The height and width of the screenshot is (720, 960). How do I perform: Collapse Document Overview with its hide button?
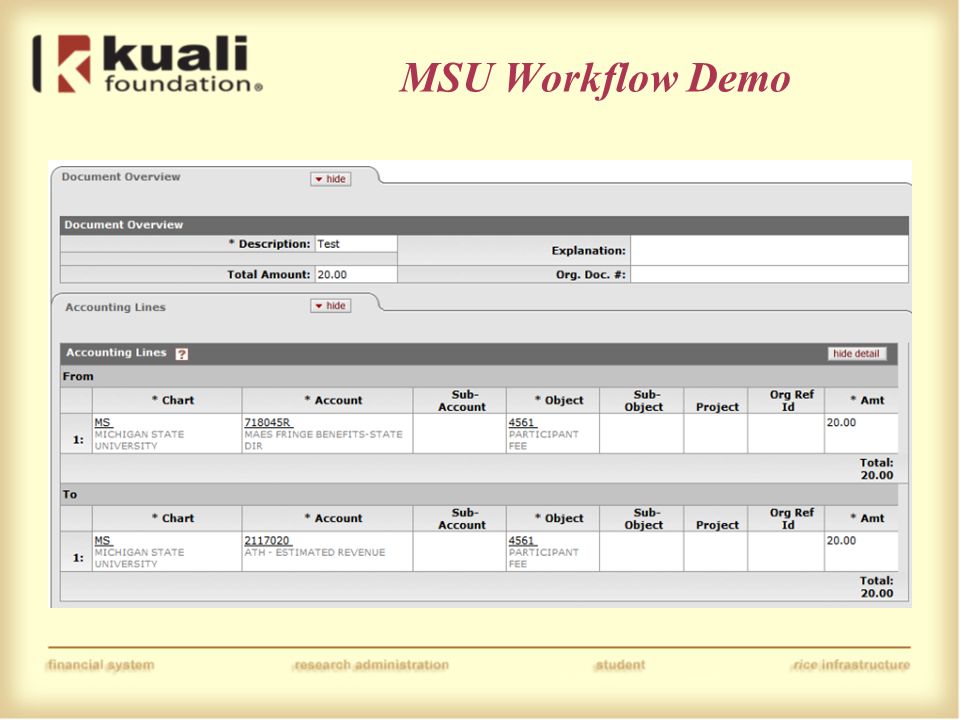[x=331, y=179]
